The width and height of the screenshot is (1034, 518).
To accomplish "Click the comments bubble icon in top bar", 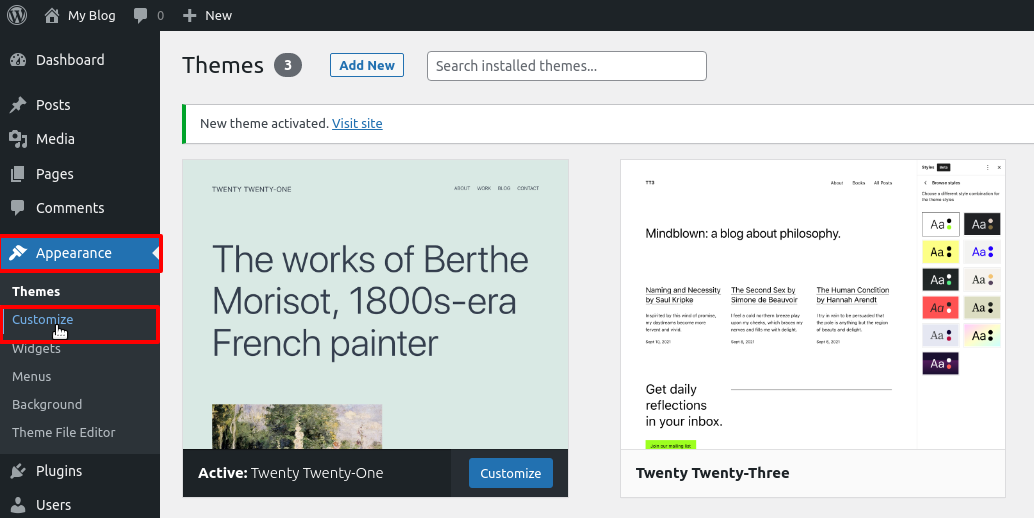I will pos(140,15).
